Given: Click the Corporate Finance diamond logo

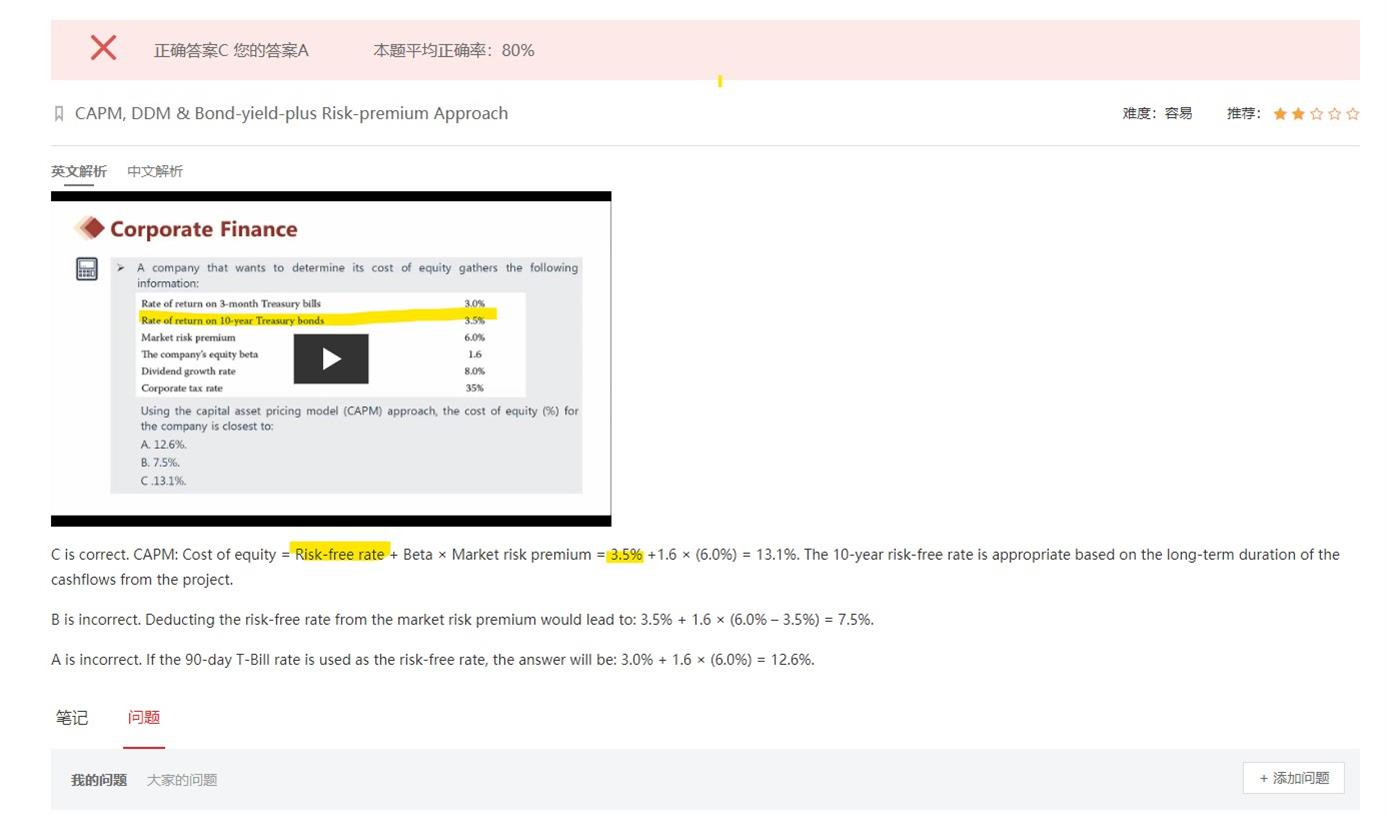Looking at the screenshot, I should pos(89,229).
